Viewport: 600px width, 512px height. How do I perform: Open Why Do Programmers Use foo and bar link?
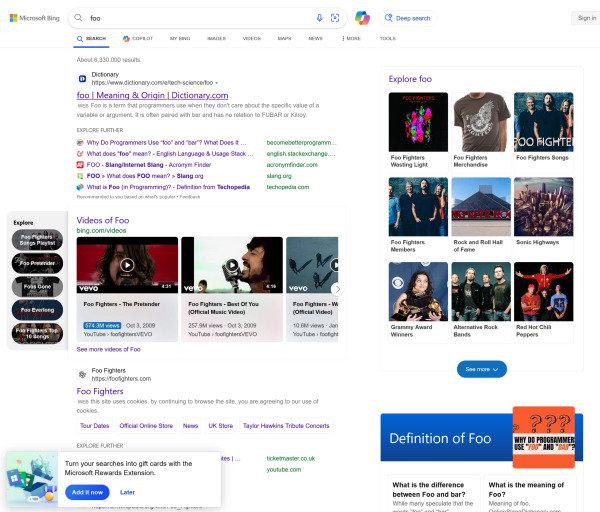click(166, 143)
